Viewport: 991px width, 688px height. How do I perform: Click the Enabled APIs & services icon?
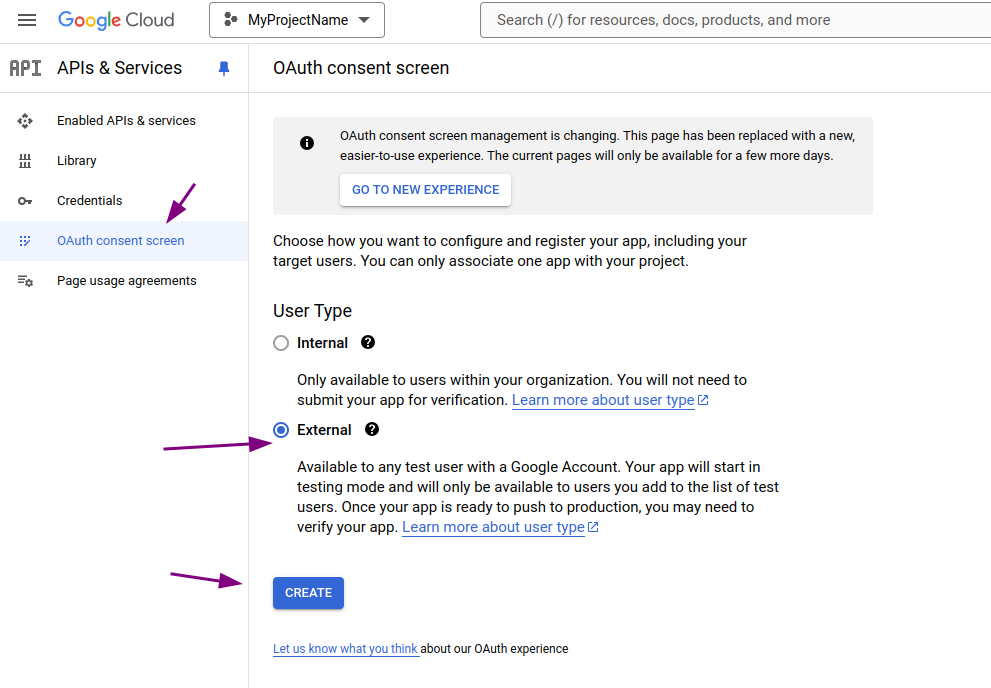(x=24, y=120)
